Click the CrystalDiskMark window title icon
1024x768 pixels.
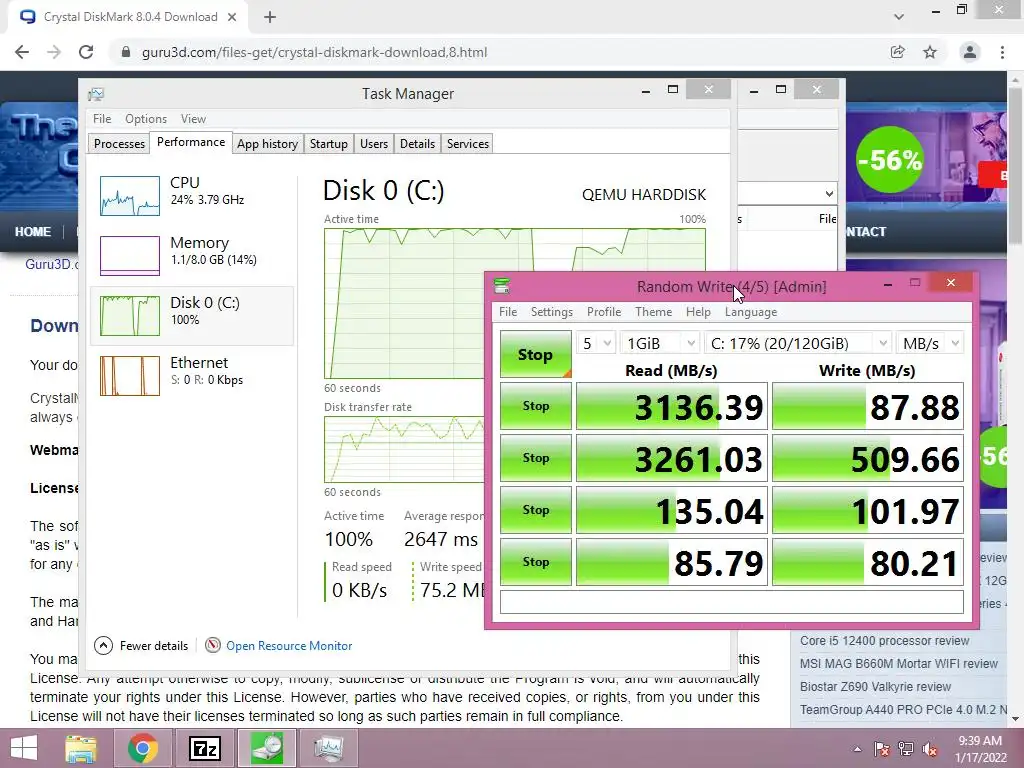pos(502,286)
